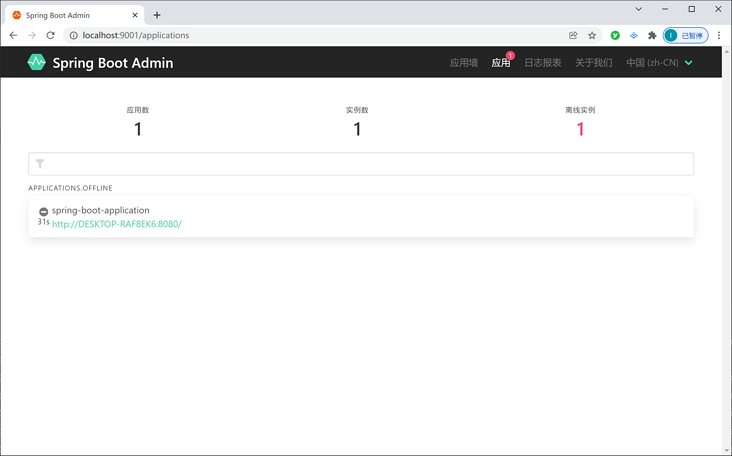Go back to the previous page
732x456 pixels.
pos(13,35)
